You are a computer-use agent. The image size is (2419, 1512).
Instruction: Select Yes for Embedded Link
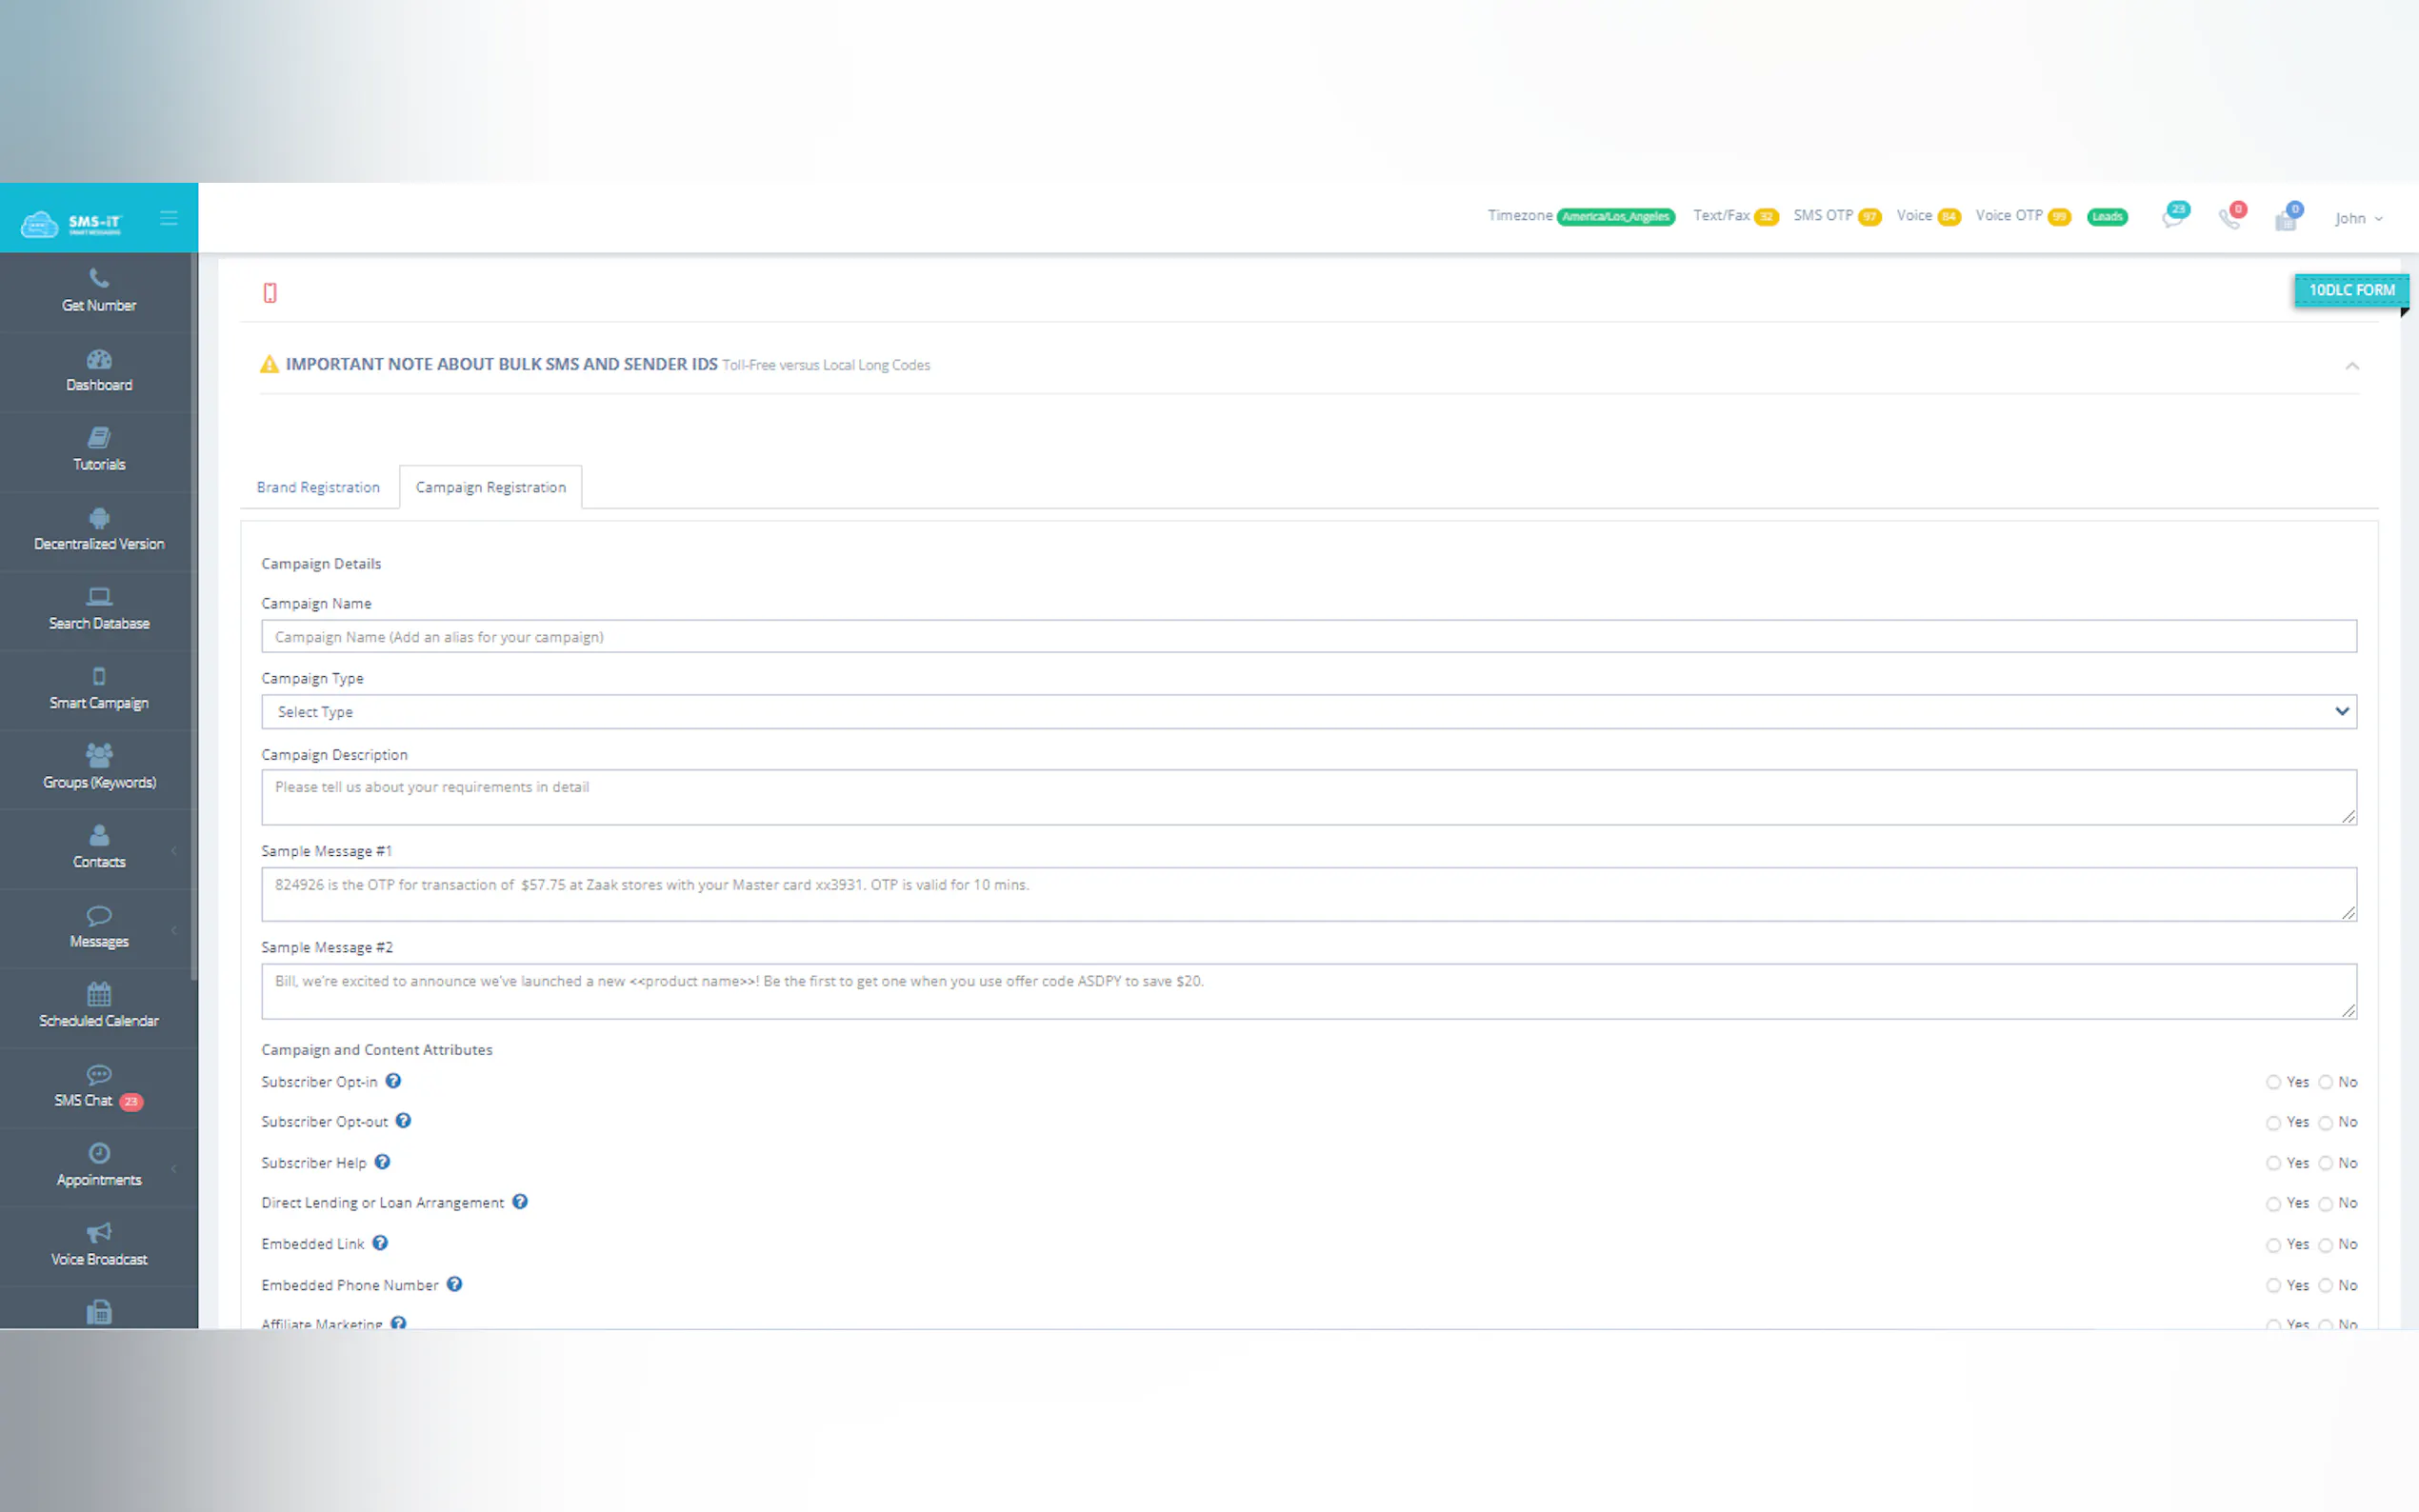coord(2272,1245)
